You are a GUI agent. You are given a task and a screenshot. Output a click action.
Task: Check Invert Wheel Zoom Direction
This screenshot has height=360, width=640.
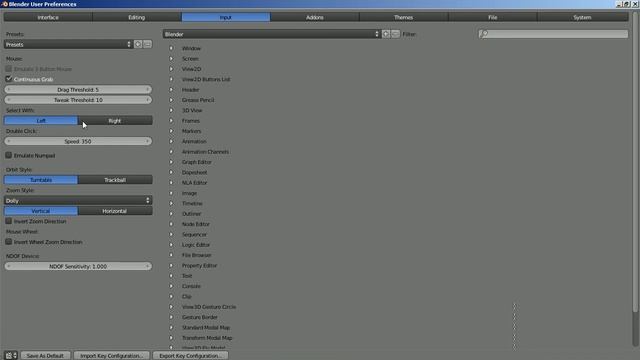[x=9, y=242]
